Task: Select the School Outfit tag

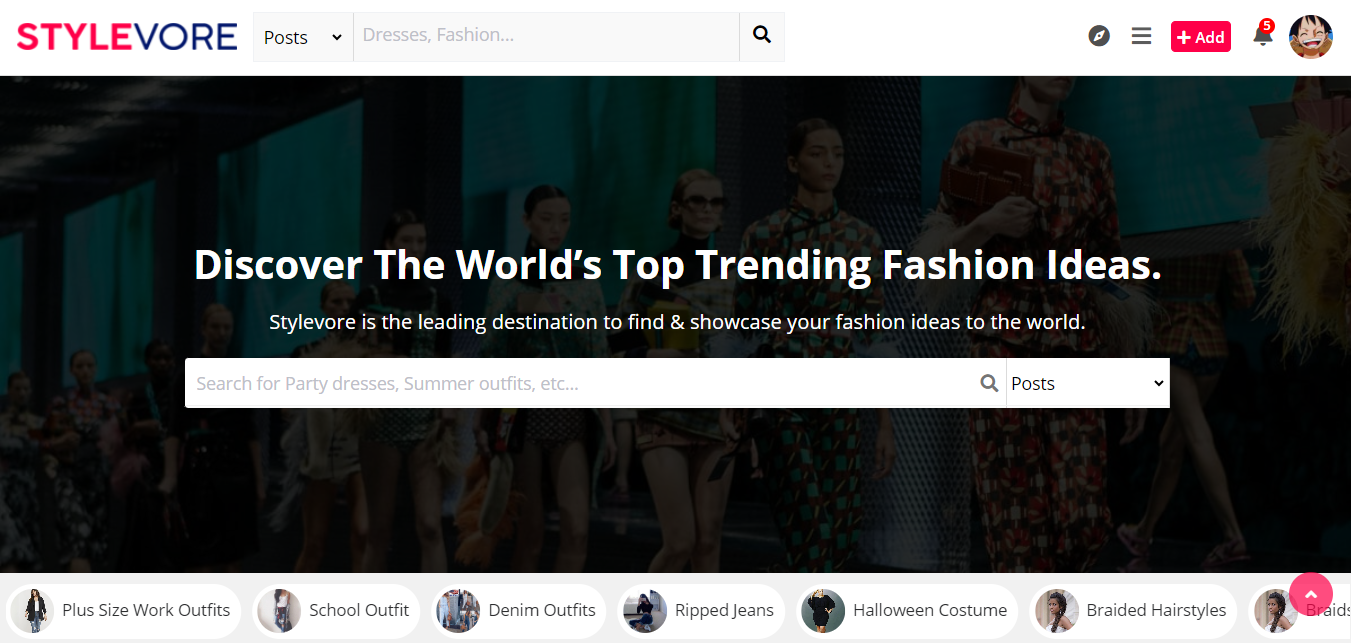Action: pyautogui.click(x=358, y=610)
